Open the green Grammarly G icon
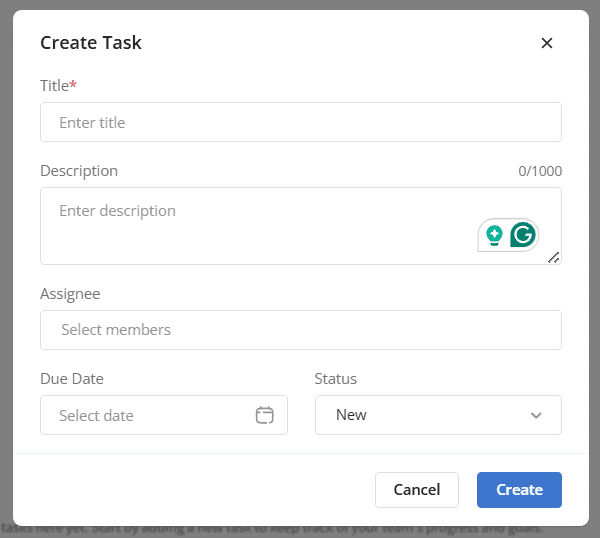This screenshot has width=600, height=538. click(523, 235)
